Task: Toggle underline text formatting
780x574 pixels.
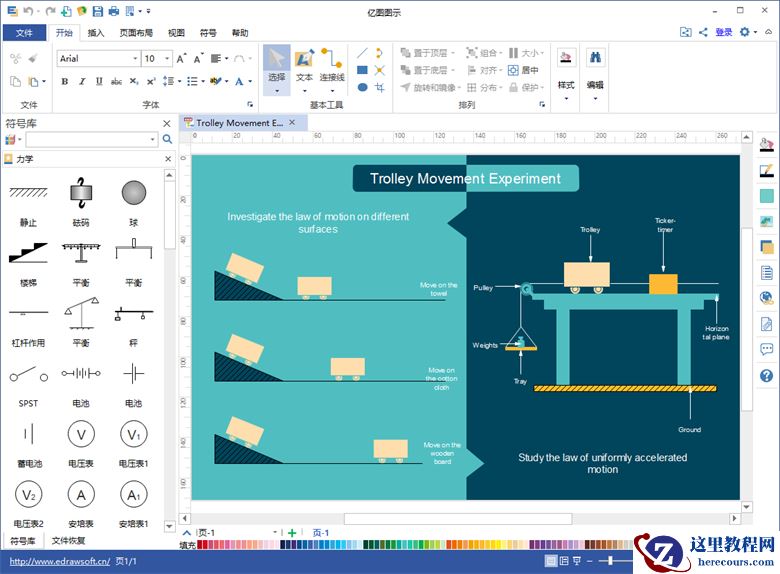Action: pyautogui.click(x=99, y=81)
